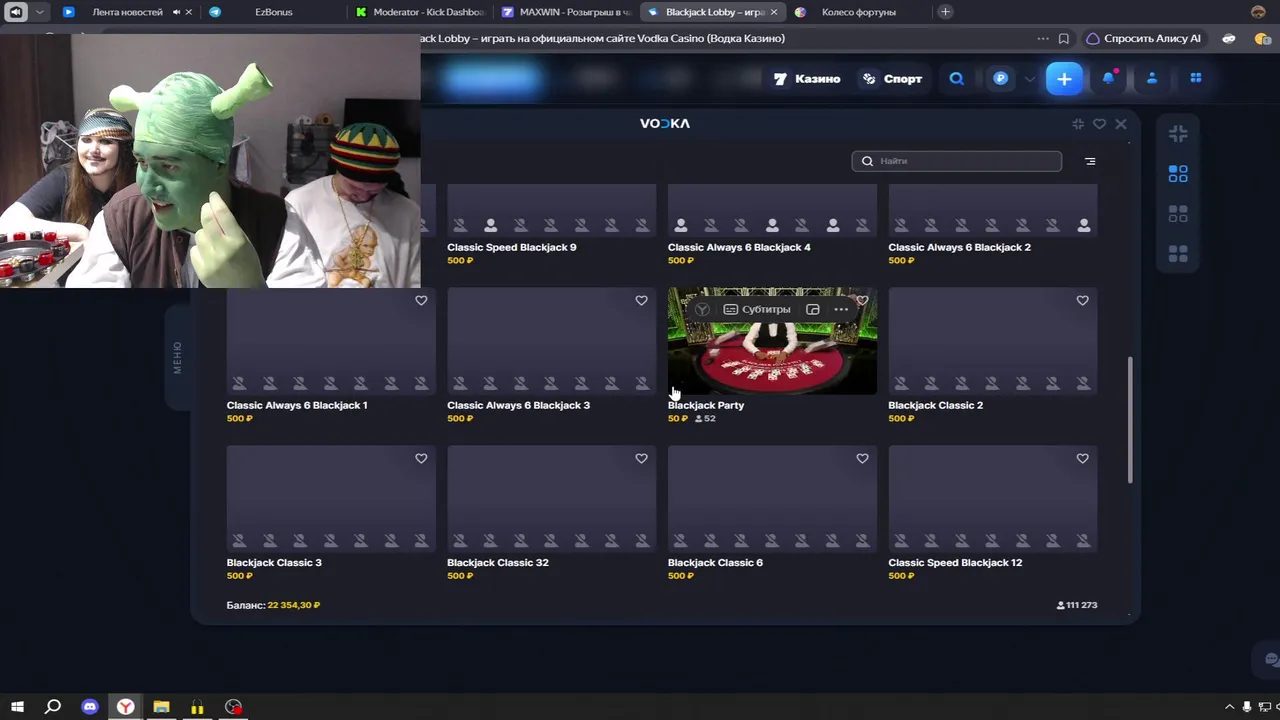This screenshot has height=720, width=1280.
Task: Click the balance amount 22 354,30 ₽
Action: click(294, 605)
